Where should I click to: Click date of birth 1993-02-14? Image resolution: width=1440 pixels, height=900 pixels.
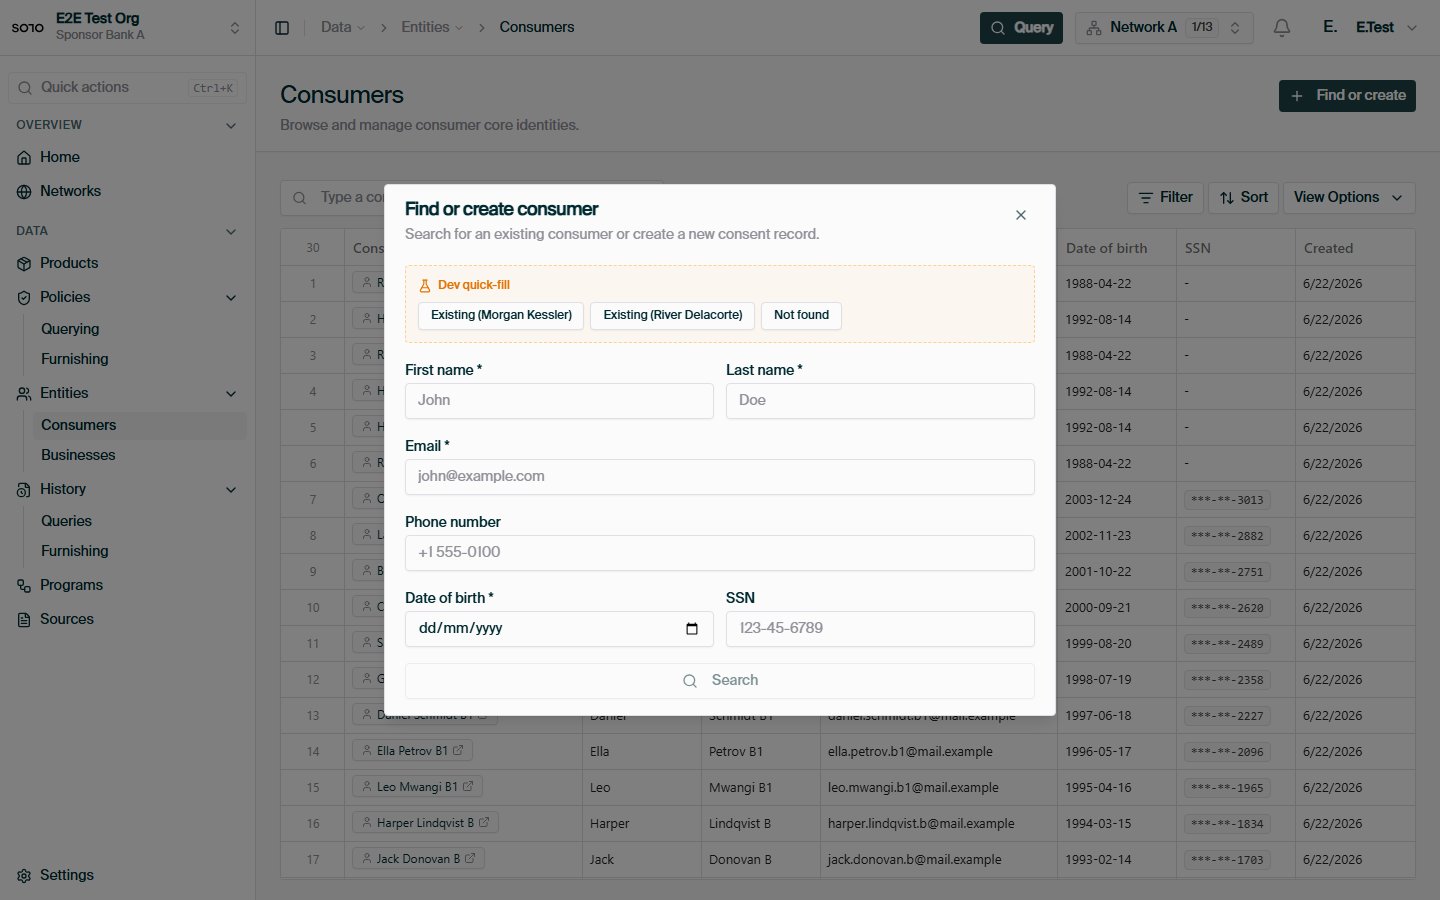(1098, 859)
